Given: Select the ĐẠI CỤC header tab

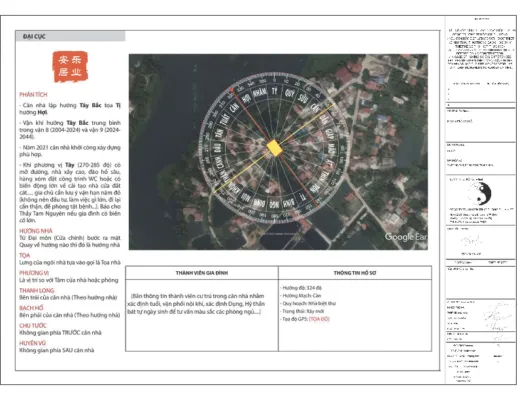Looking at the screenshot, I should [x=70, y=36].
